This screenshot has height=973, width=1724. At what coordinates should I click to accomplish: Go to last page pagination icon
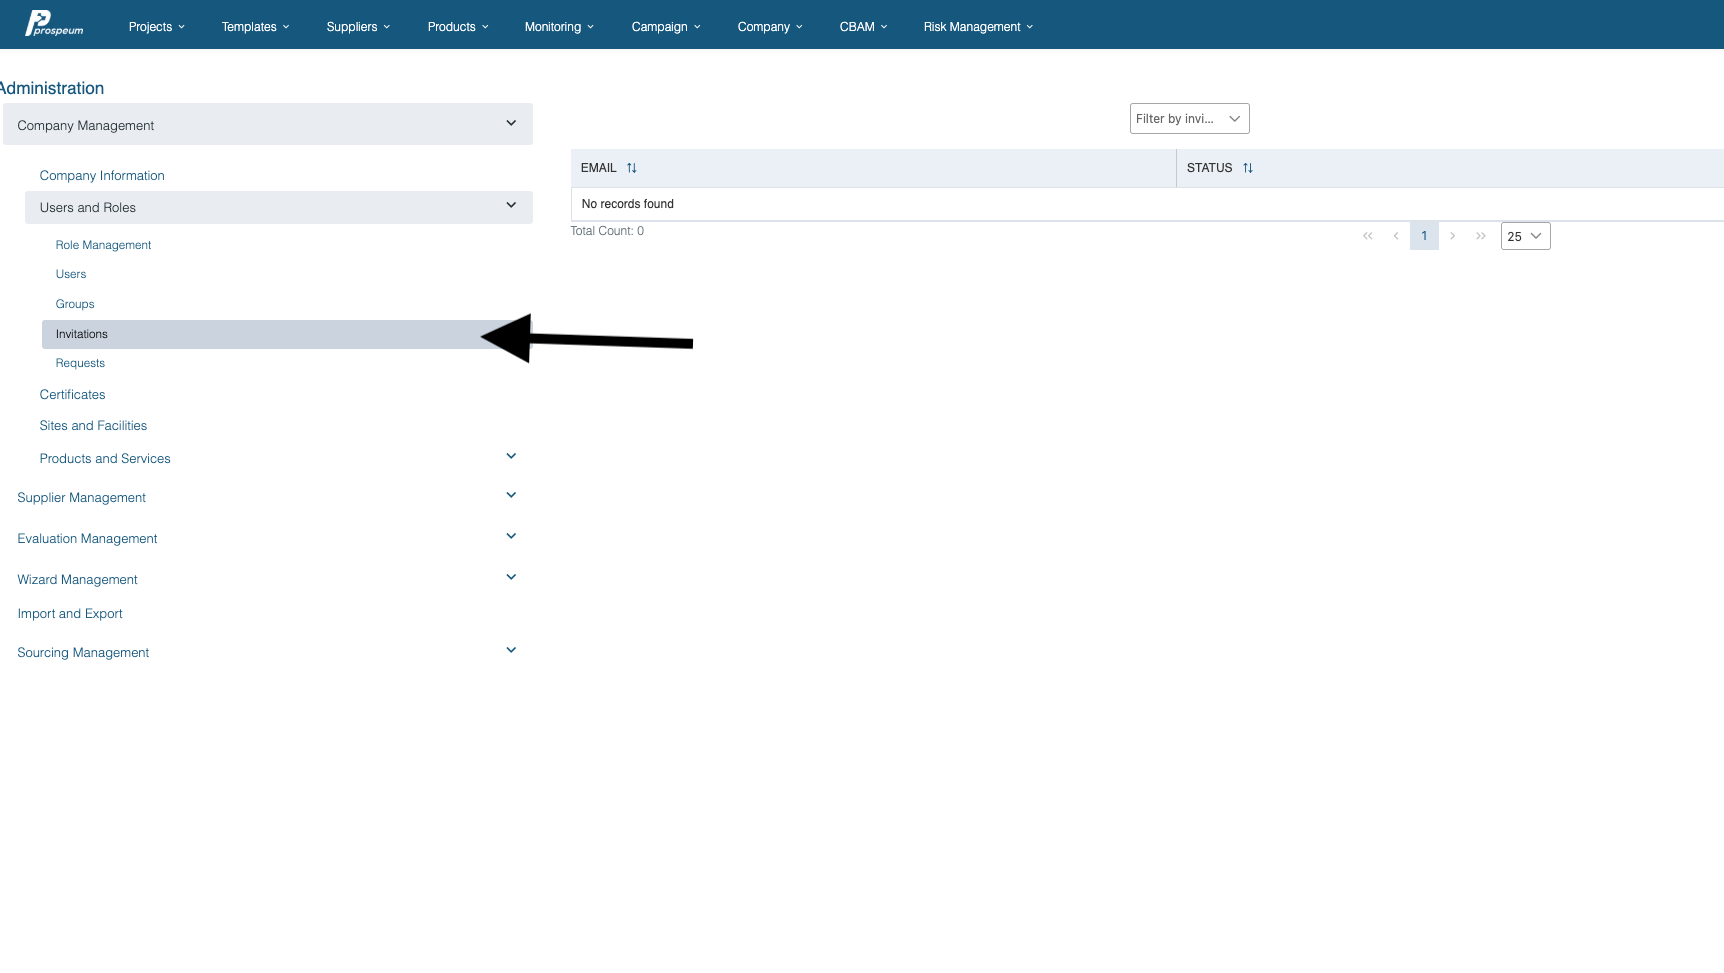[x=1481, y=236]
